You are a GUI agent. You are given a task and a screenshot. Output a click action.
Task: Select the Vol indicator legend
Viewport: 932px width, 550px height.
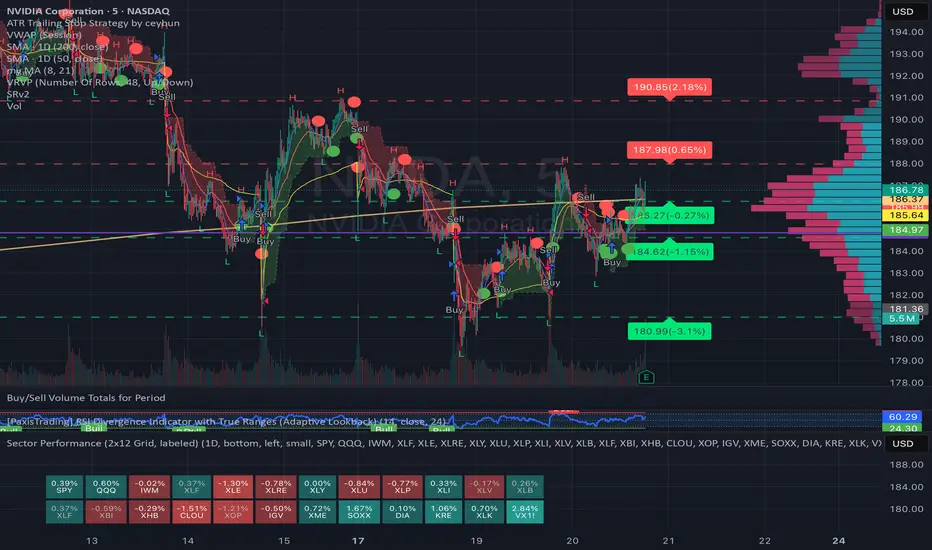click(14, 106)
